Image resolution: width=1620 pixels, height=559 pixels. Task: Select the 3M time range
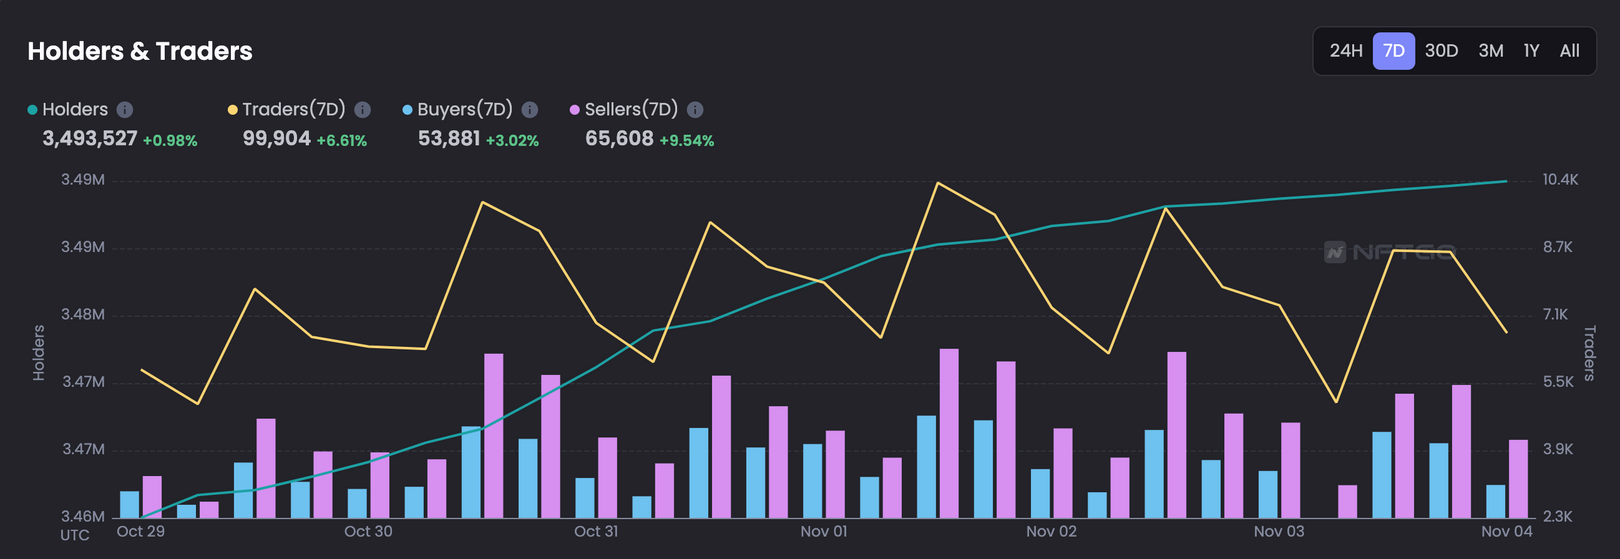coord(1490,51)
